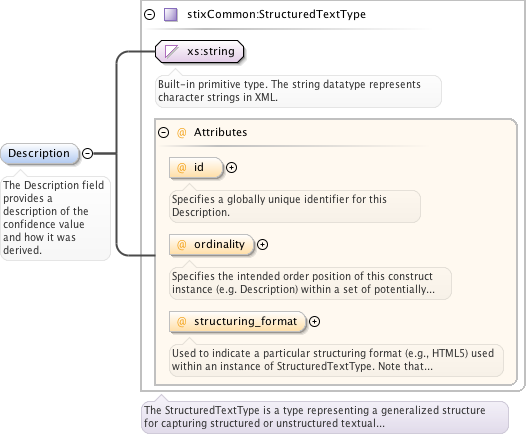Viewport: 527px width, 437px height.
Task: Expand the id attribute details
Action: pyautogui.click(x=231, y=167)
